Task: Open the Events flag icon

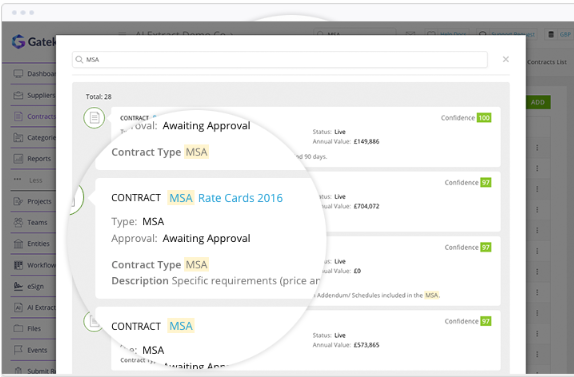Action: tap(18, 350)
